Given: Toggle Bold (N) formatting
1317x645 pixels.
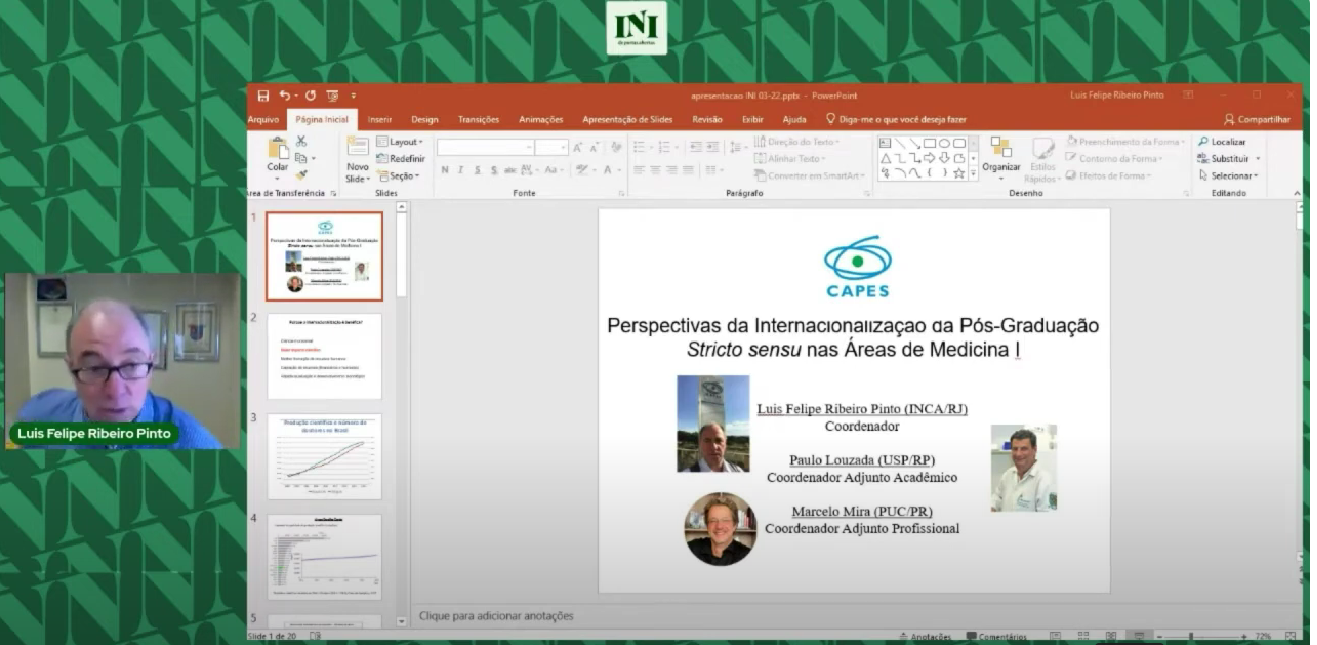Looking at the screenshot, I should 445,170.
